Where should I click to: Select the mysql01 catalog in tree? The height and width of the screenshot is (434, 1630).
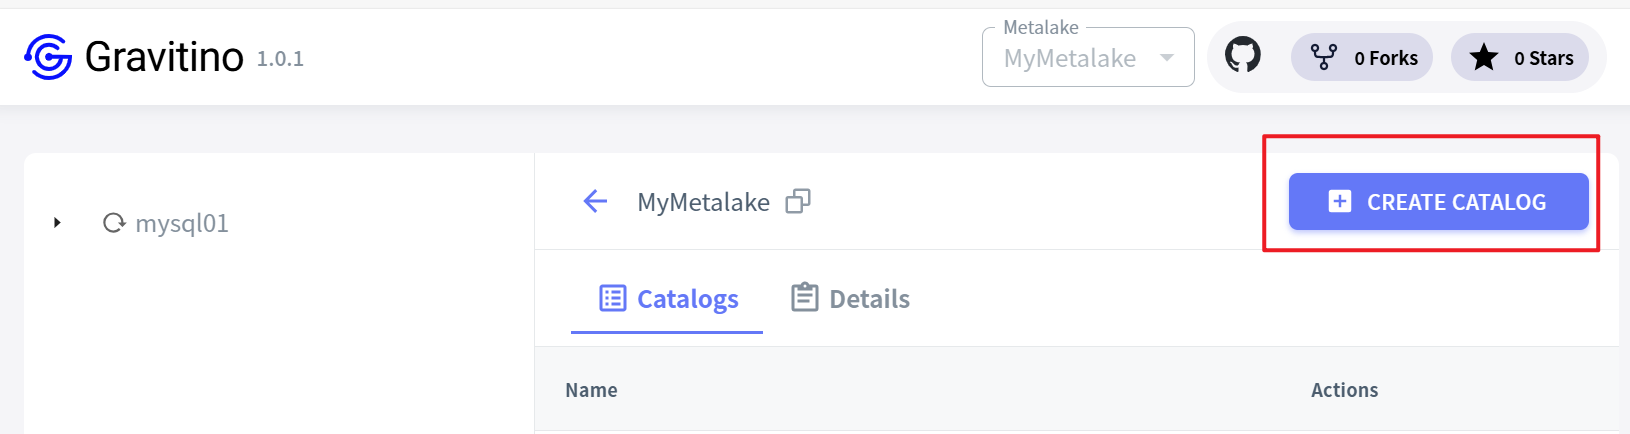click(182, 223)
